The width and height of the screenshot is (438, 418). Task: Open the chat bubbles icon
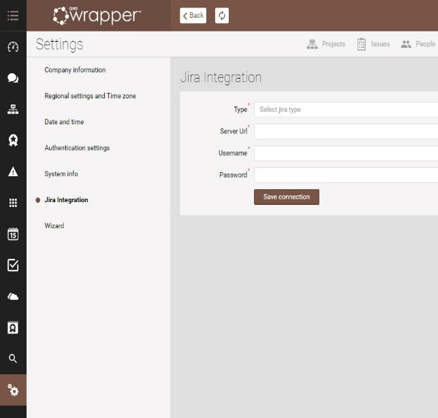[x=13, y=78]
